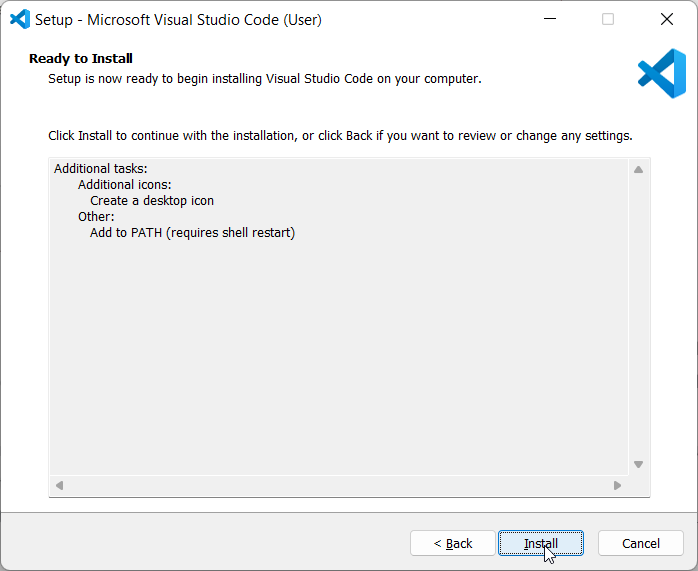Screen dimensions: 698x571
Task: Cancel the Visual Studio Code setup
Action: pos(641,543)
